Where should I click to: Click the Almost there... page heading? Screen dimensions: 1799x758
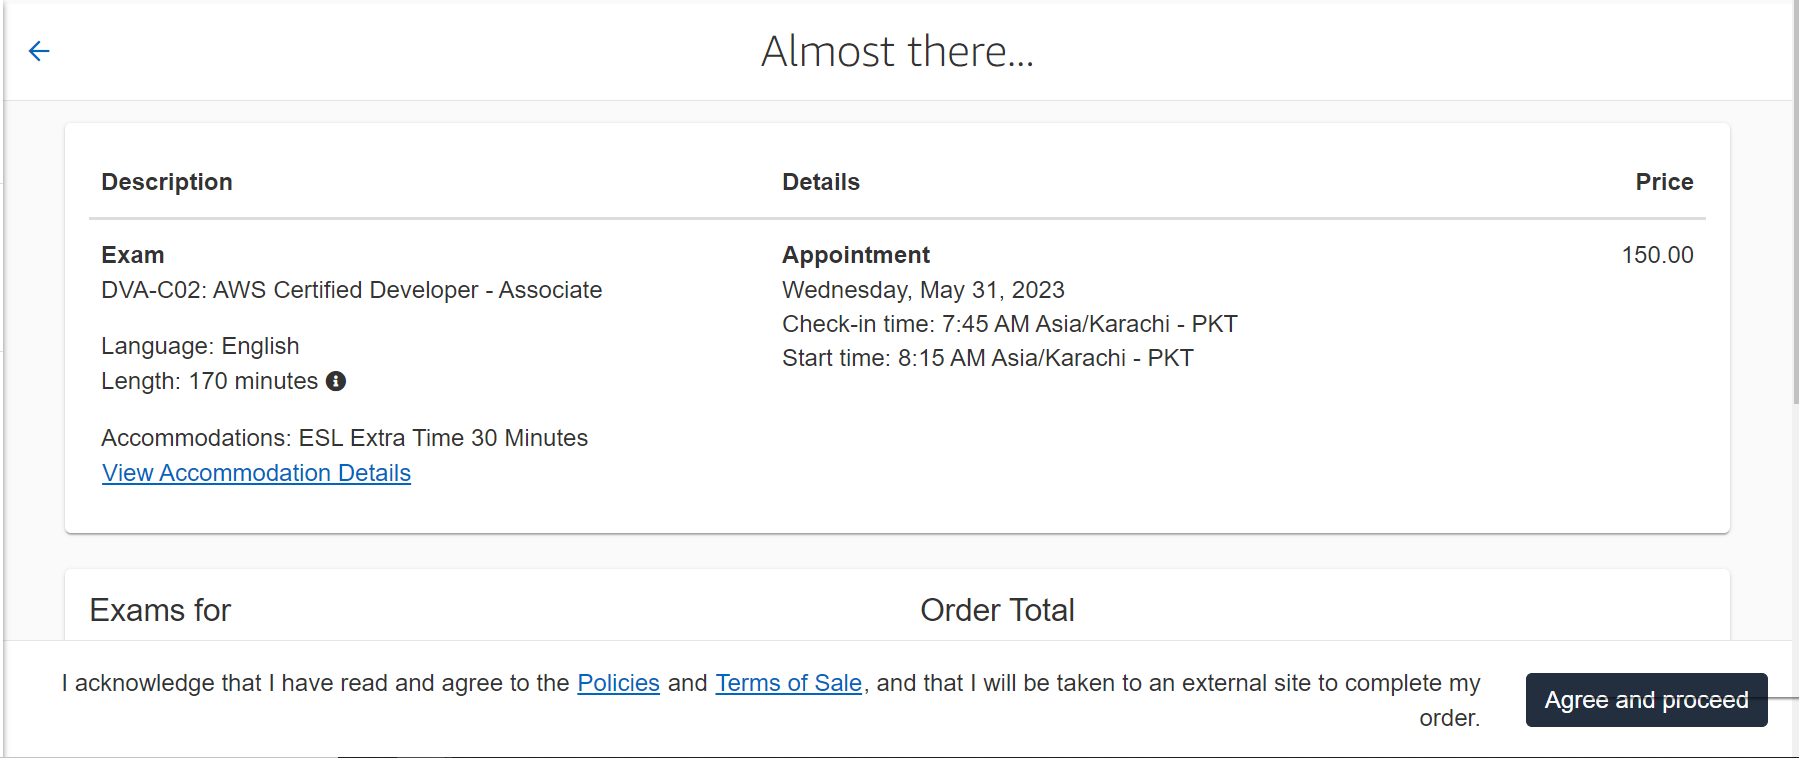[897, 51]
